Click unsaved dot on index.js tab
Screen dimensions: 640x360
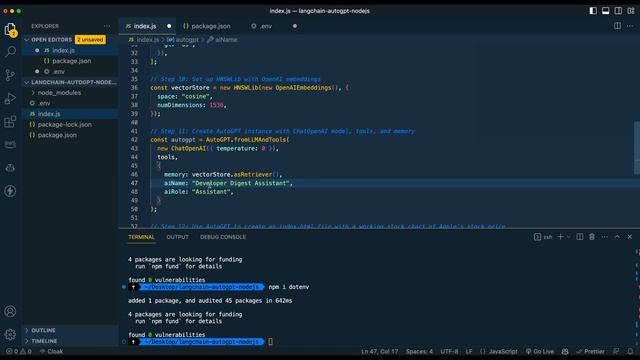(169, 26)
